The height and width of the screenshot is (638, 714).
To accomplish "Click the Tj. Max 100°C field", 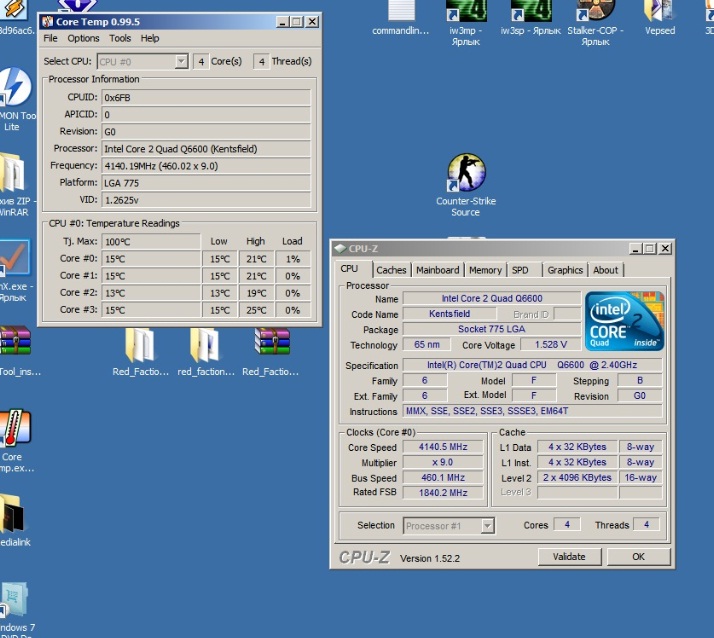I will point(151,241).
